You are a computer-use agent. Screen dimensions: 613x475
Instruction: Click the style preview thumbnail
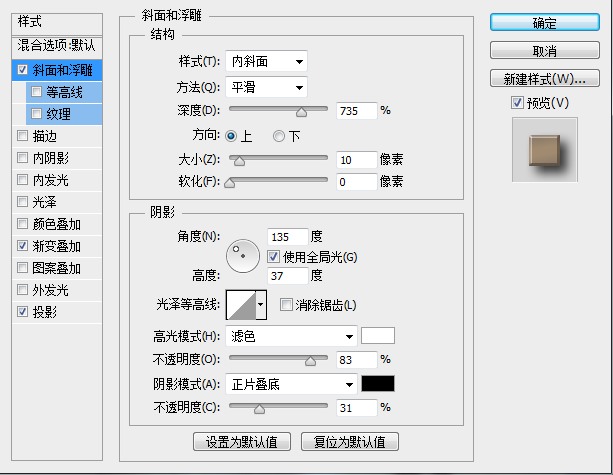pos(545,150)
